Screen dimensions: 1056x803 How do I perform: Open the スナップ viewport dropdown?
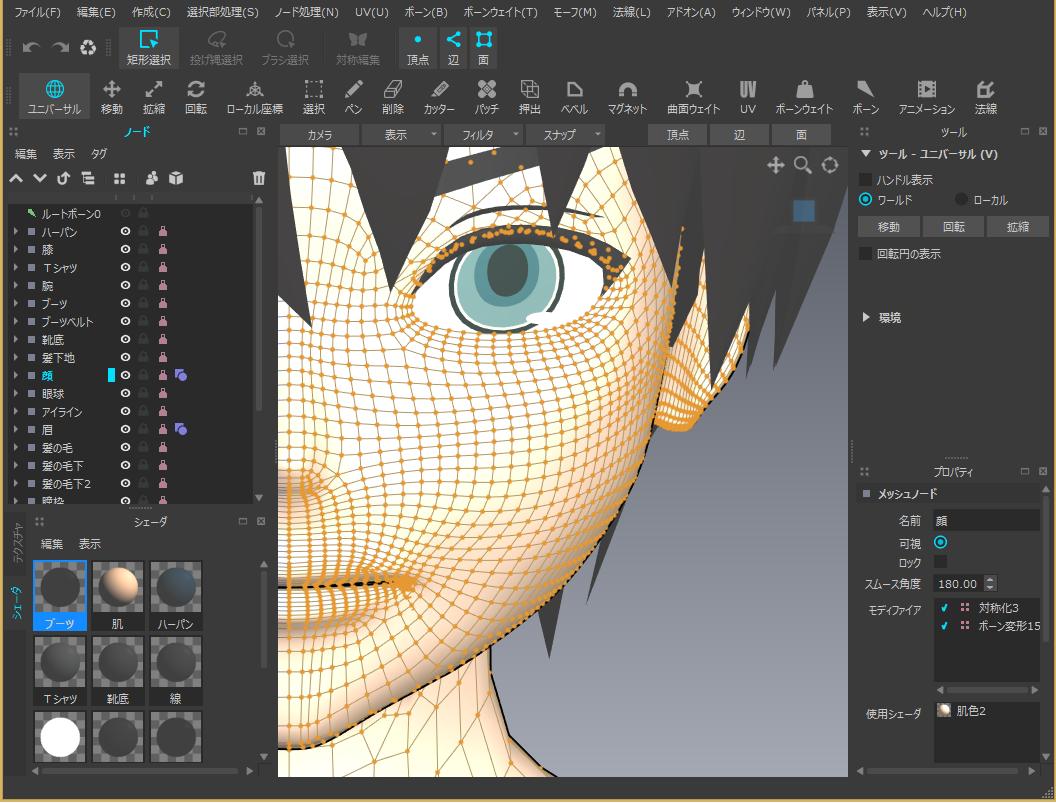coord(564,135)
